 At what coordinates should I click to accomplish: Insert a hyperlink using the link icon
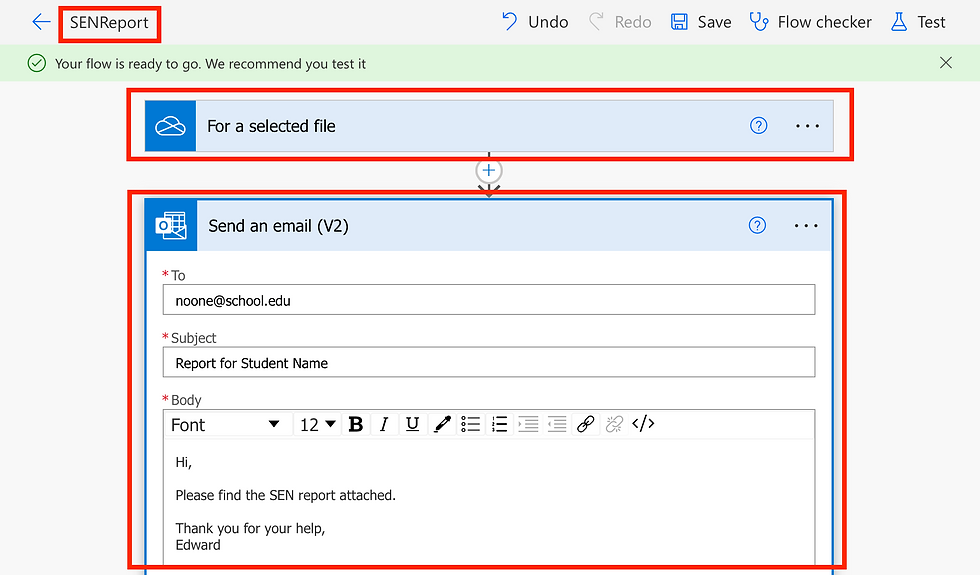[586, 424]
